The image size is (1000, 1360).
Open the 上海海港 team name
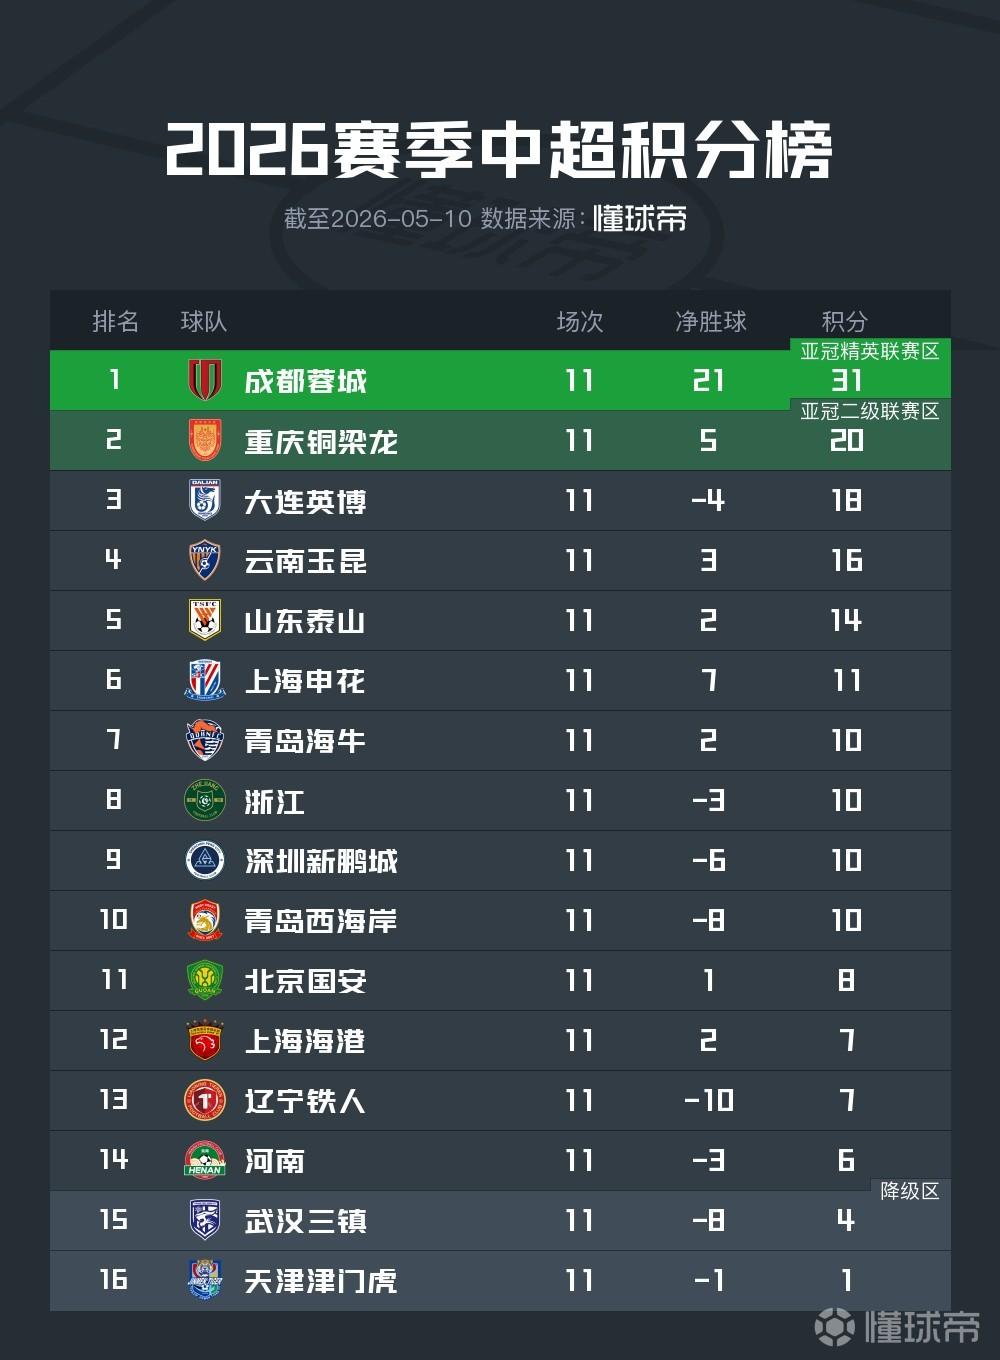click(x=305, y=1041)
